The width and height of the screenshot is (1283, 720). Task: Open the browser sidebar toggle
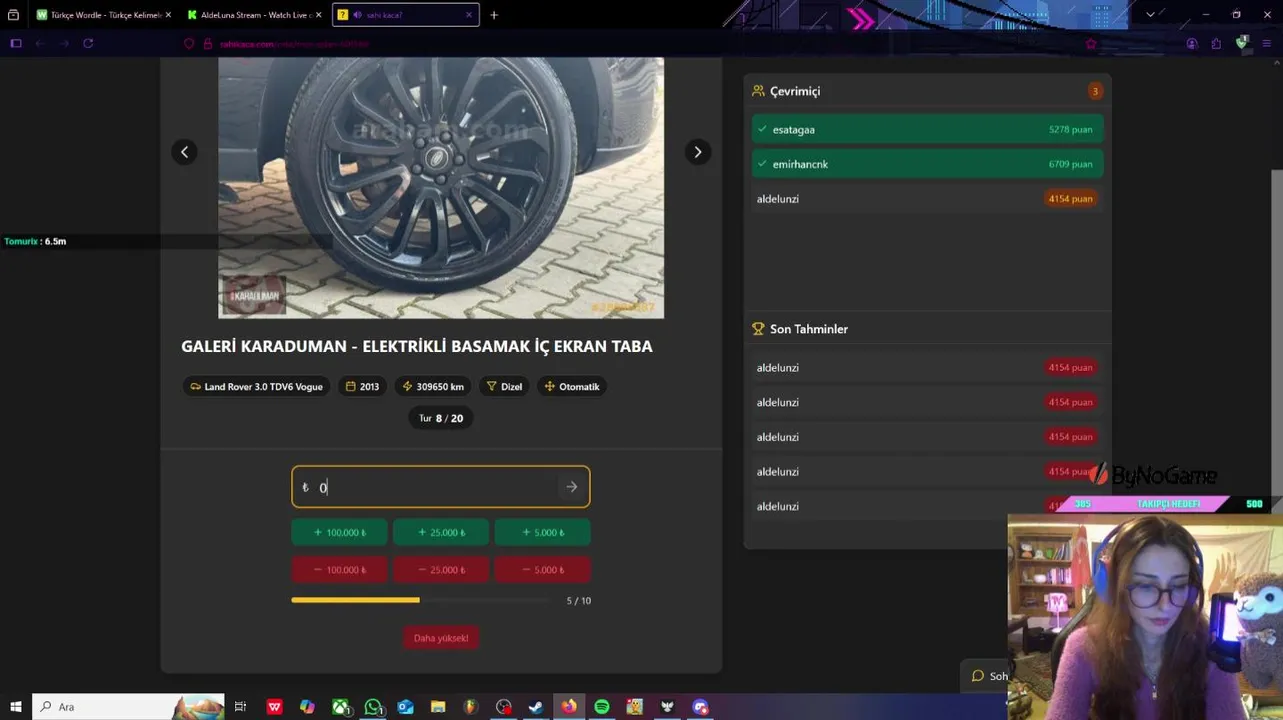pyautogui.click(x=16, y=43)
